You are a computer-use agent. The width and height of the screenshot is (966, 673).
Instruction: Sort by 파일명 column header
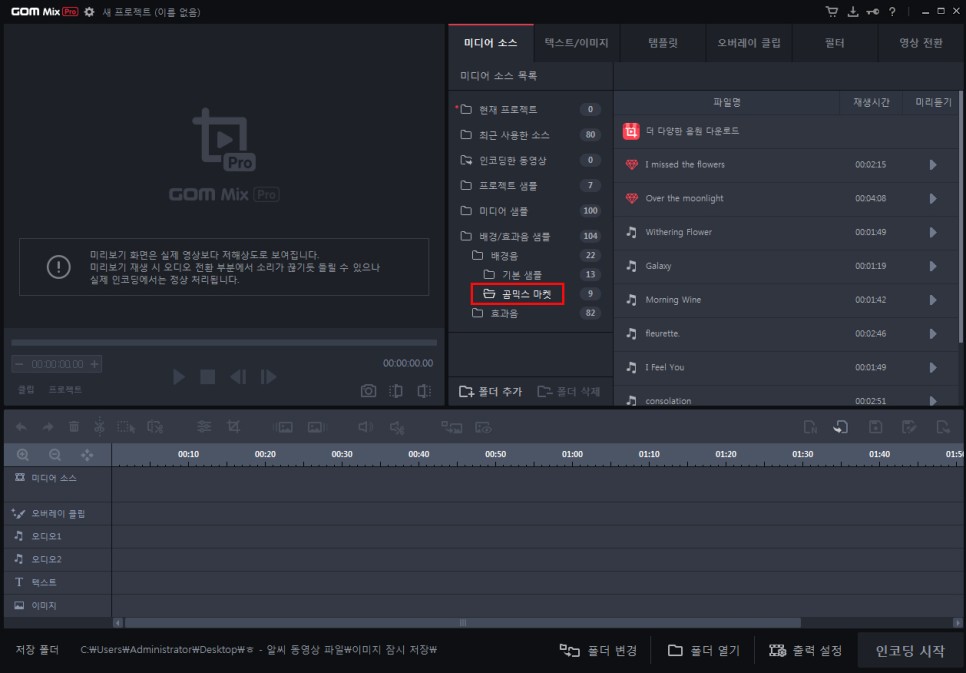tap(726, 102)
